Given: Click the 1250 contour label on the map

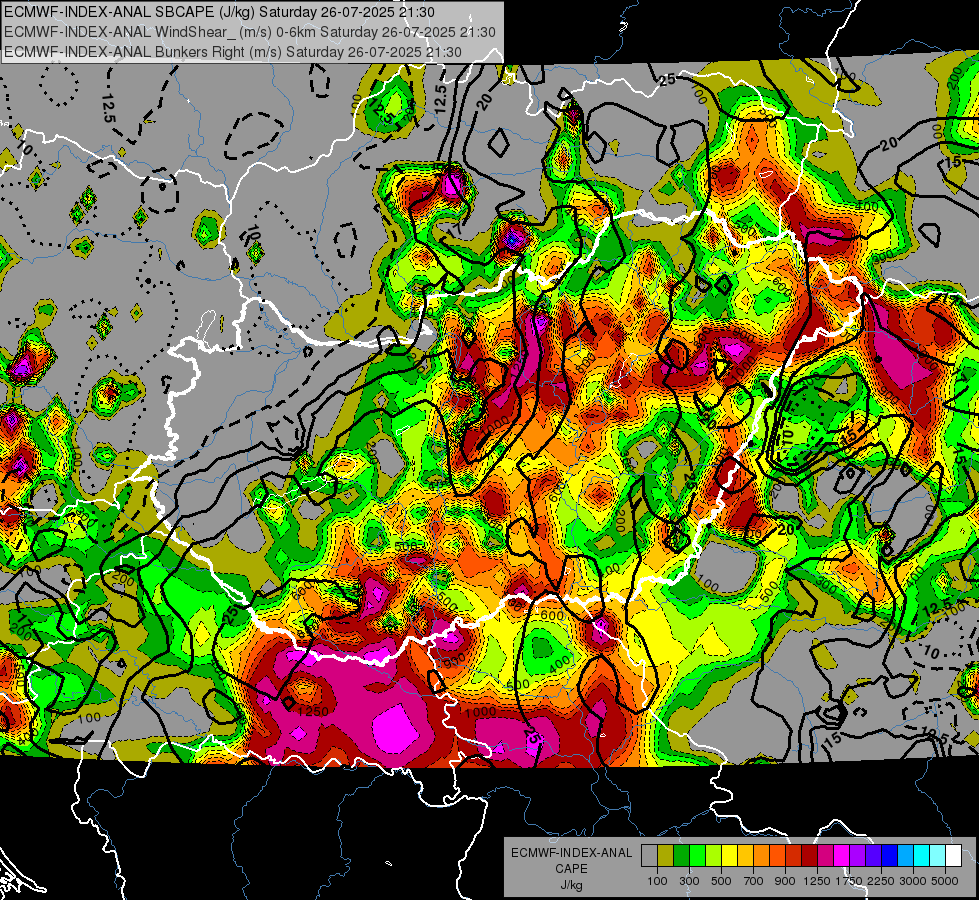Looking at the screenshot, I should pyautogui.click(x=313, y=711).
